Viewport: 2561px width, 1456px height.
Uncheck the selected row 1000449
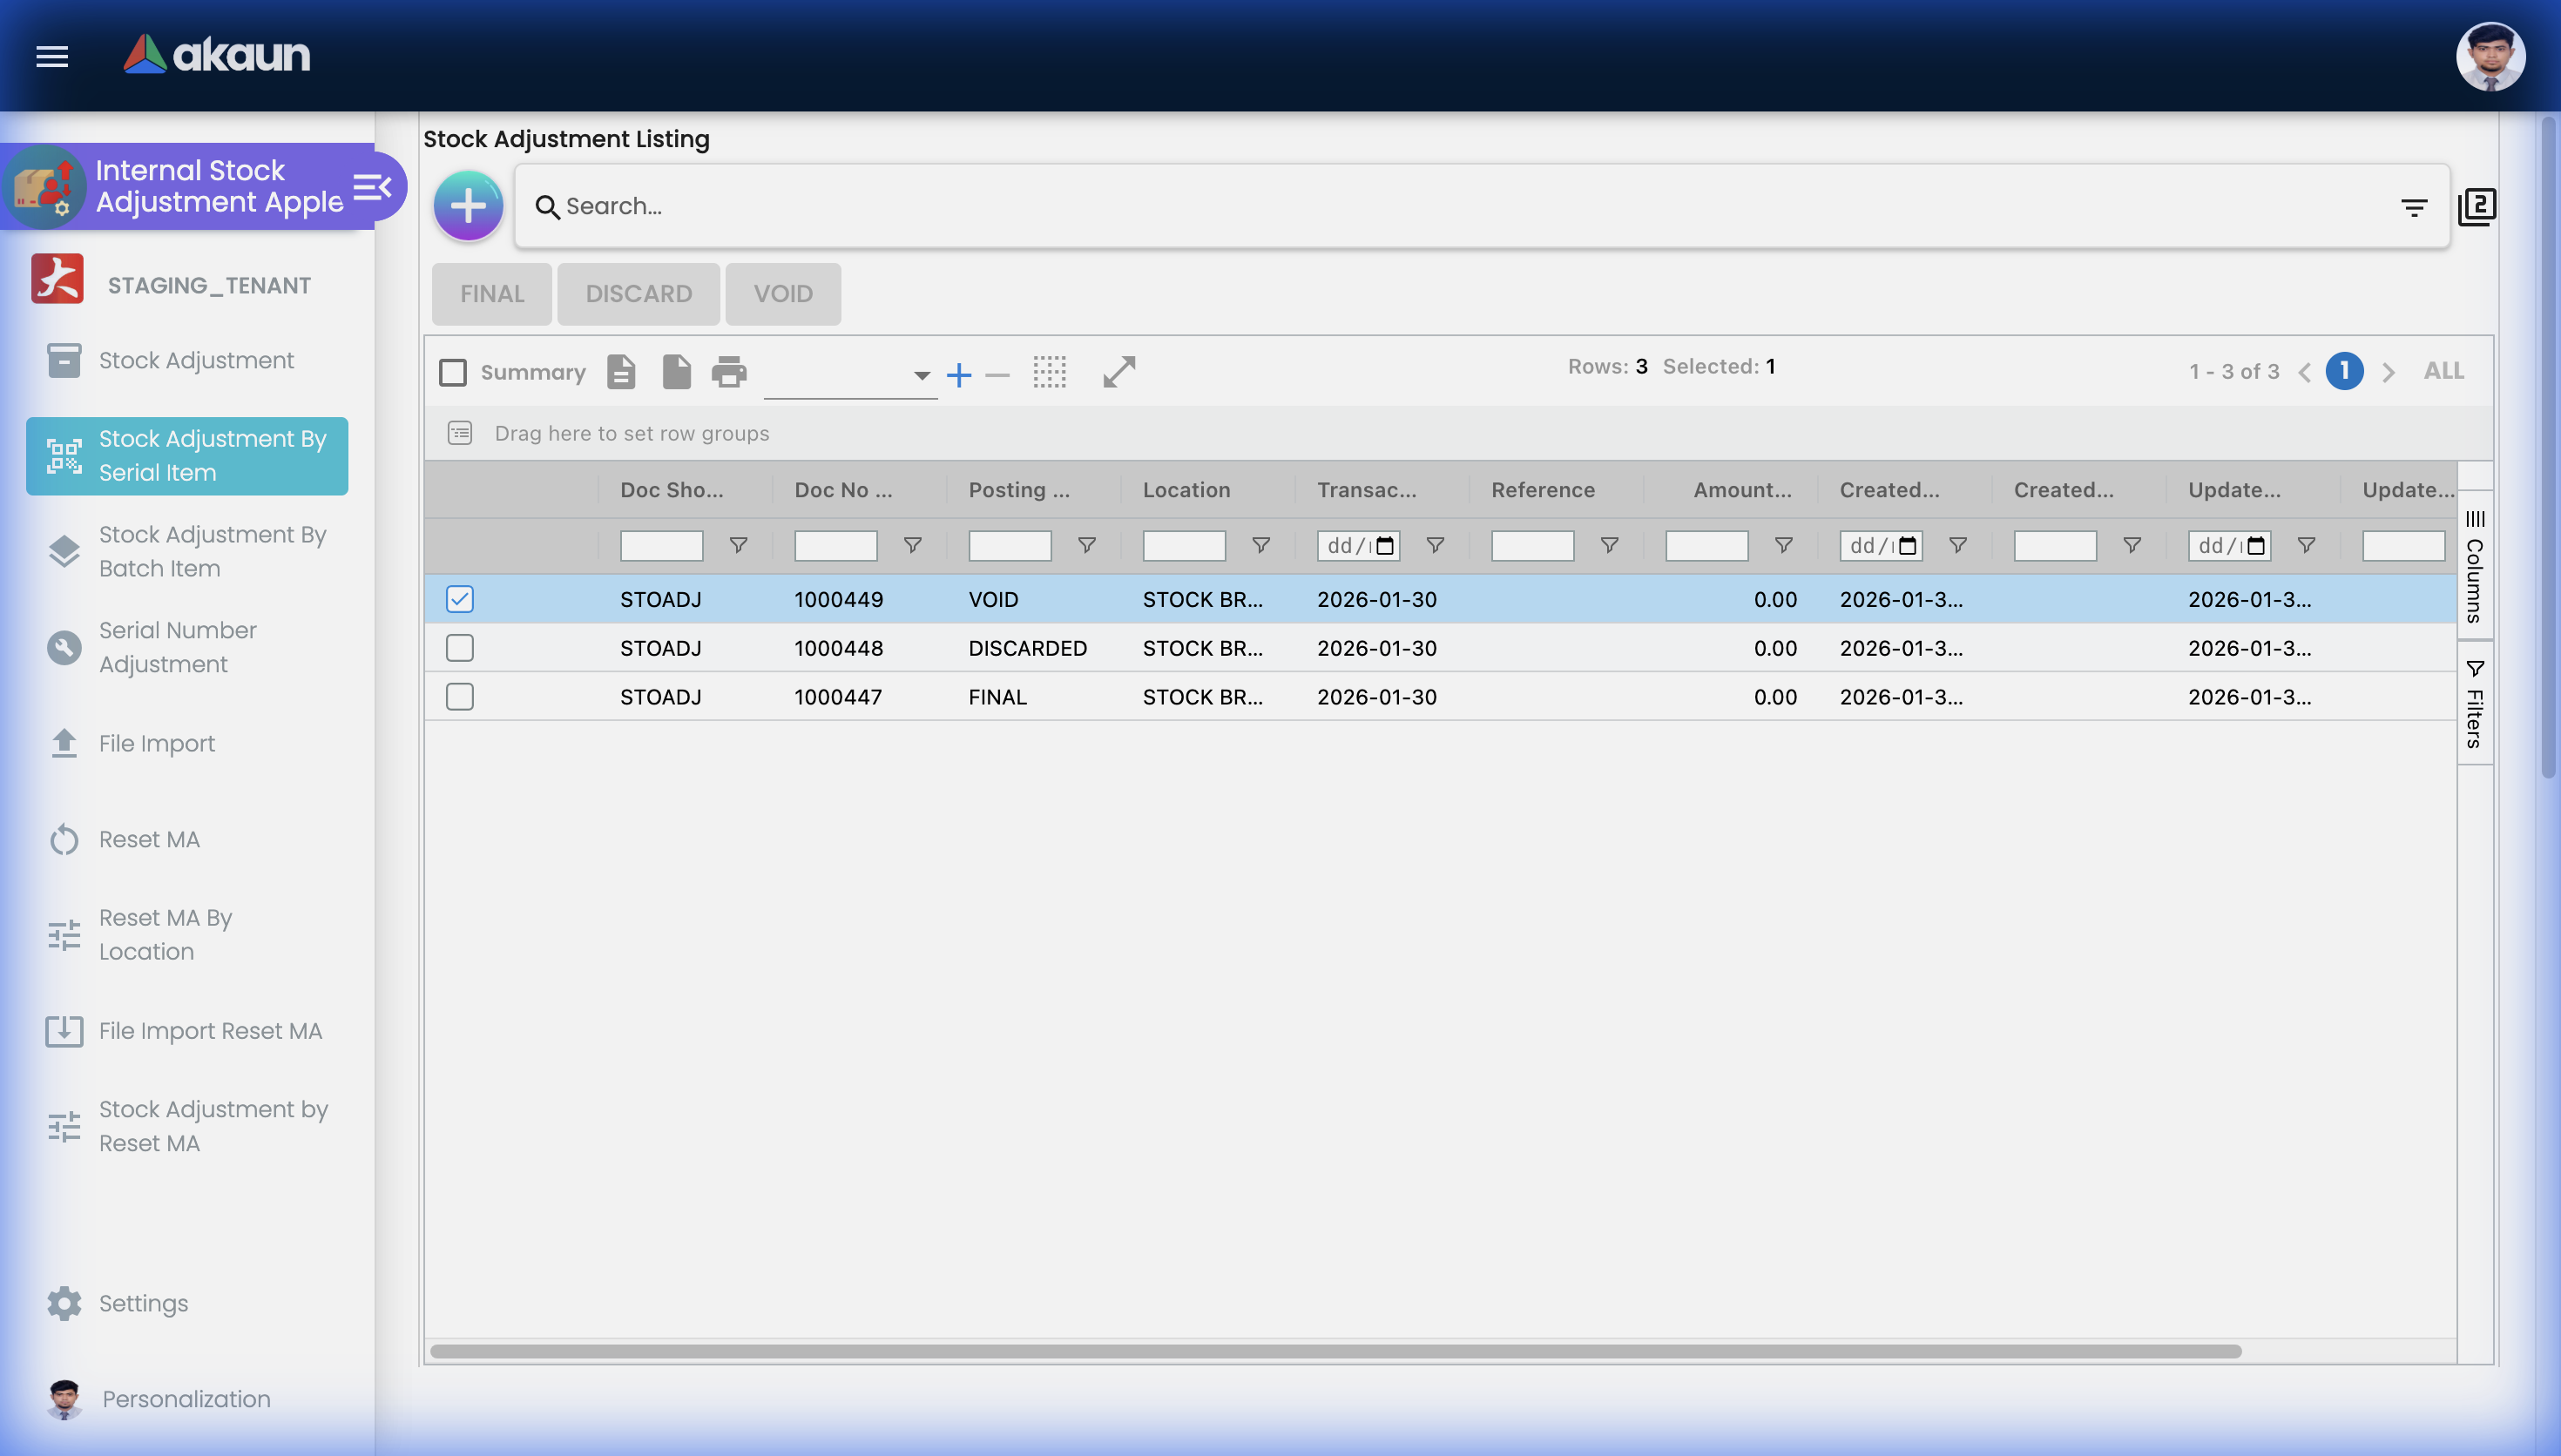[x=459, y=598]
